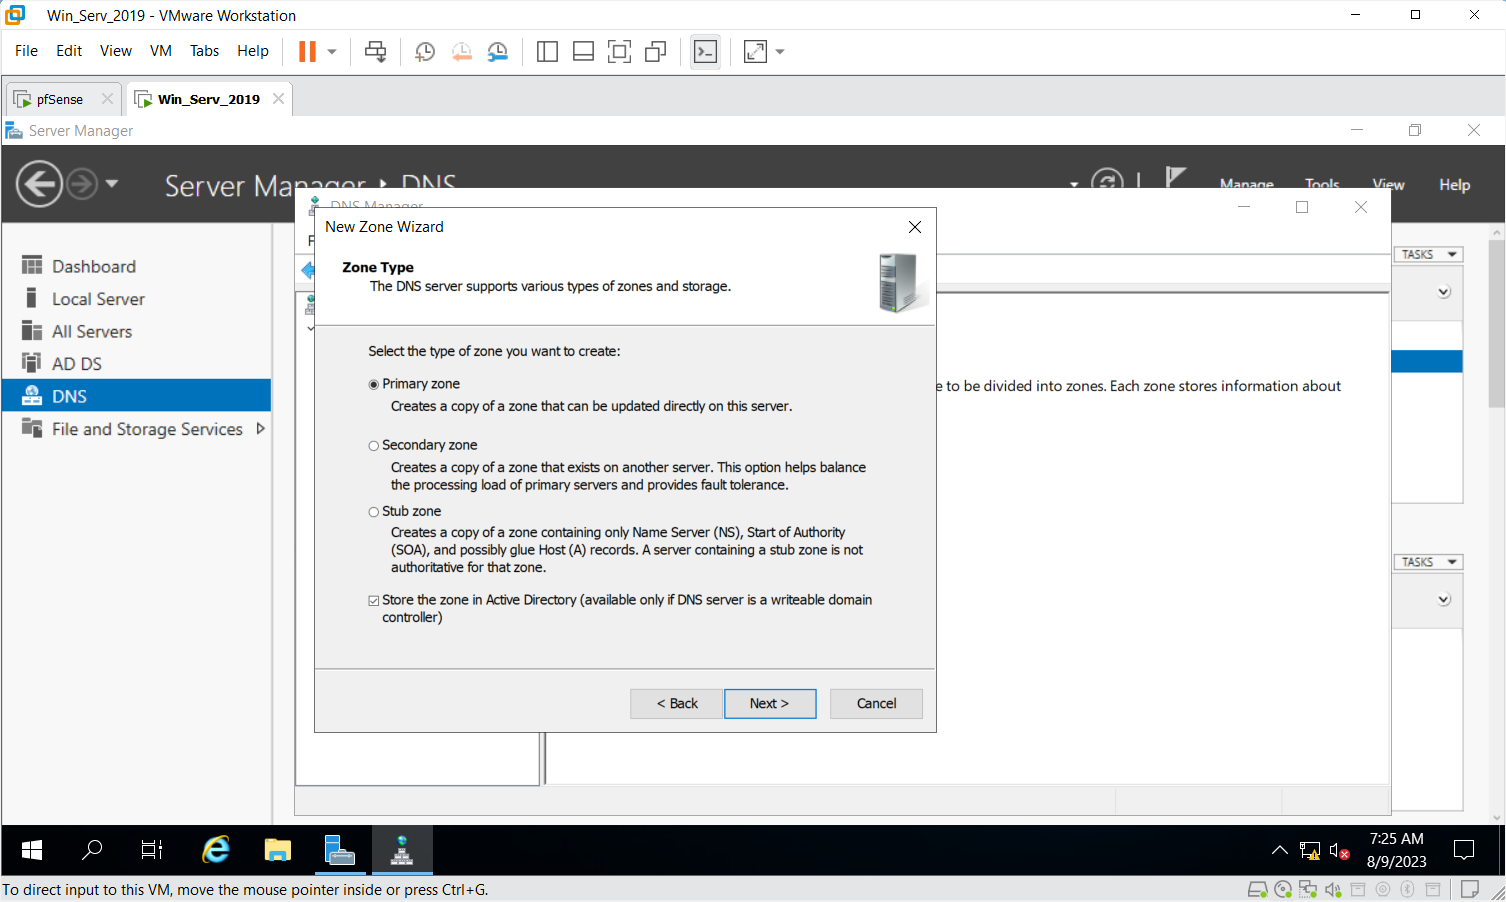Image resolution: width=1506 pixels, height=902 pixels.
Task: Choose the Secondary zone option
Action: (x=374, y=446)
